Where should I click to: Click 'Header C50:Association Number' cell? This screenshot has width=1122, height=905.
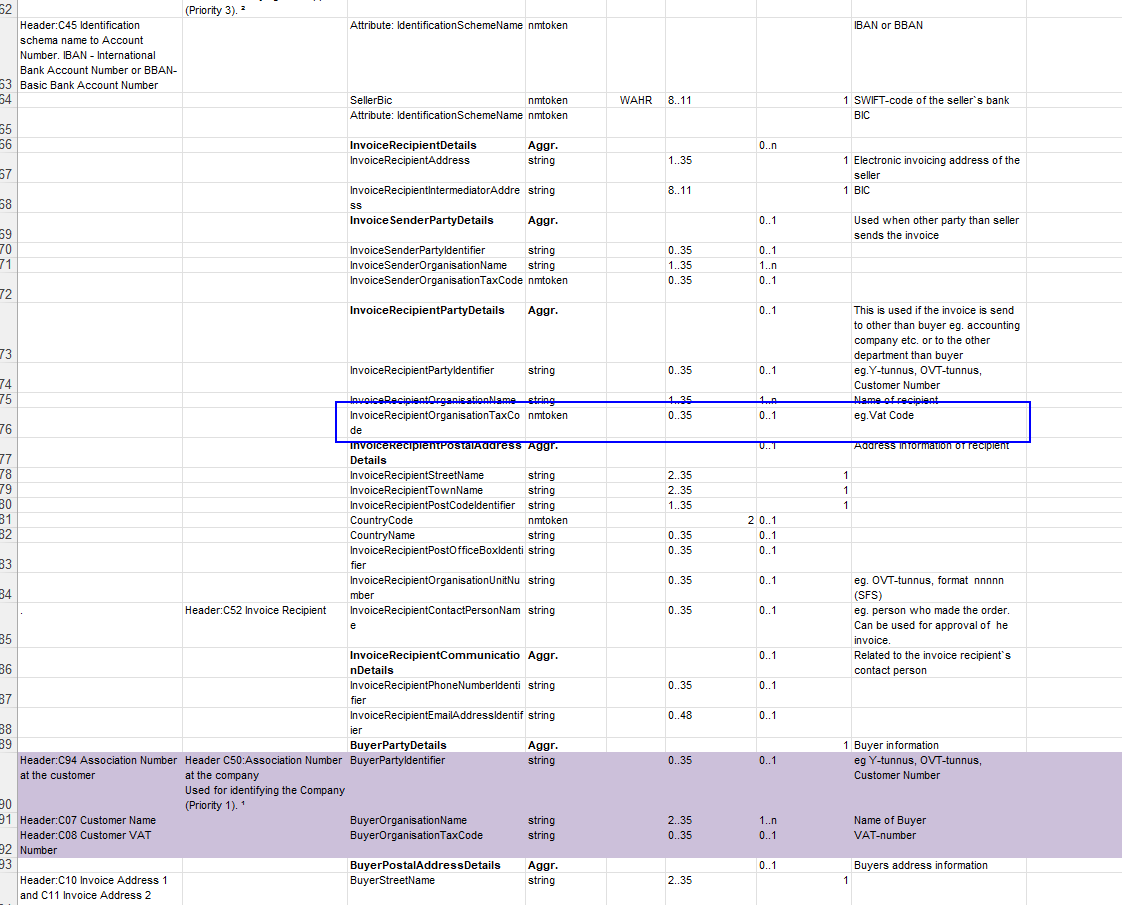(x=265, y=783)
